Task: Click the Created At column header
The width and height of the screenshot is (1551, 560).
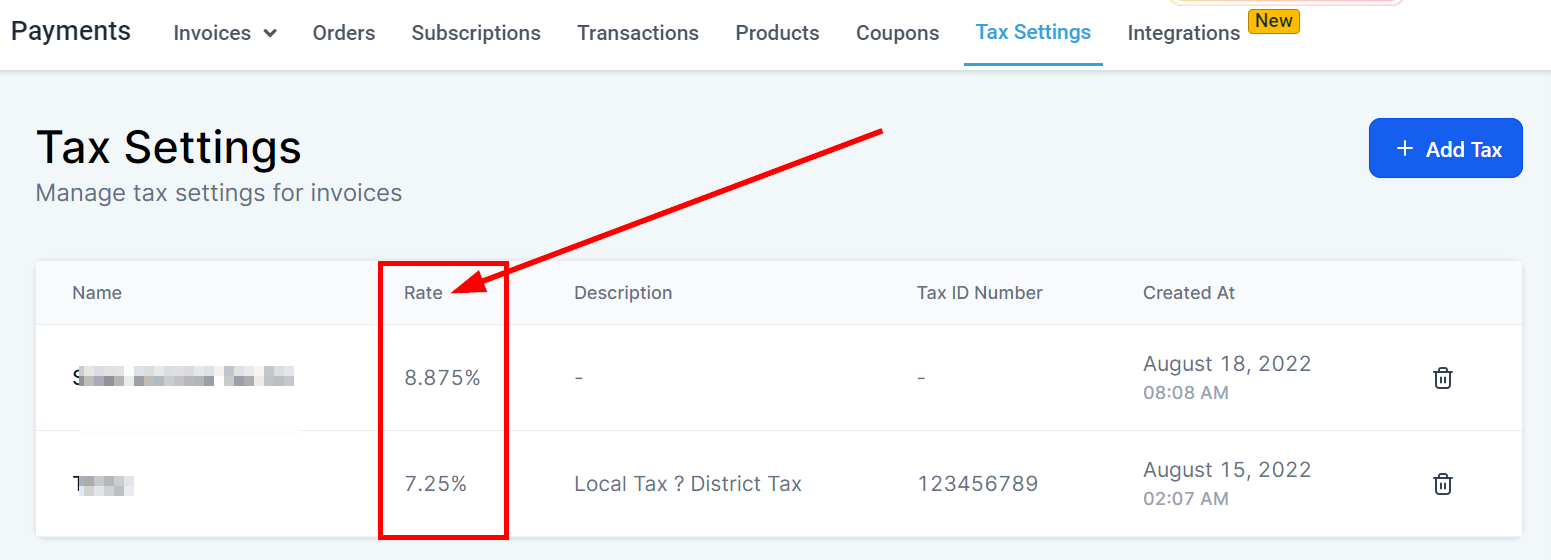Action: click(x=1188, y=293)
